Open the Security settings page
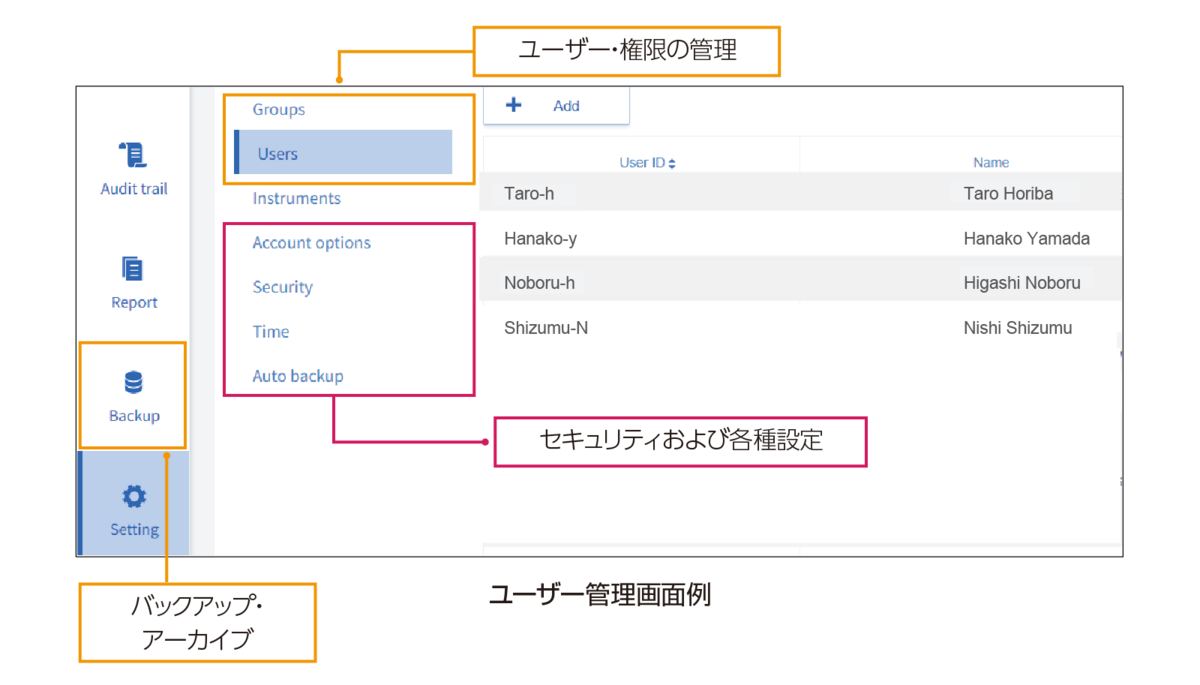The width and height of the screenshot is (1200, 685). 282,288
